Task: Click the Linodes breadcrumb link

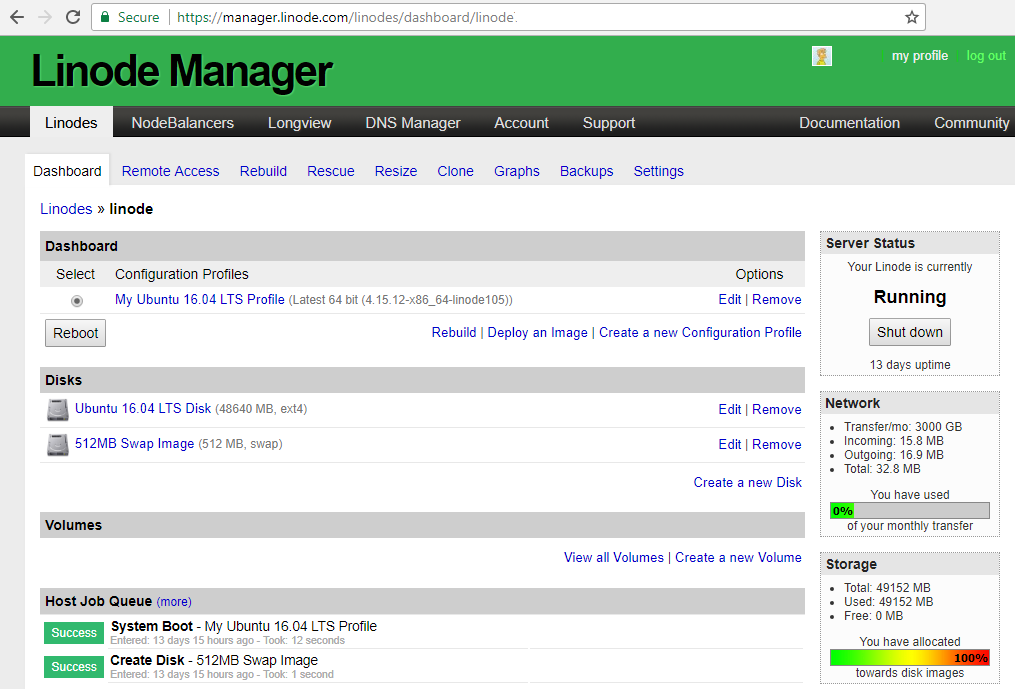Action: point(66,209)
